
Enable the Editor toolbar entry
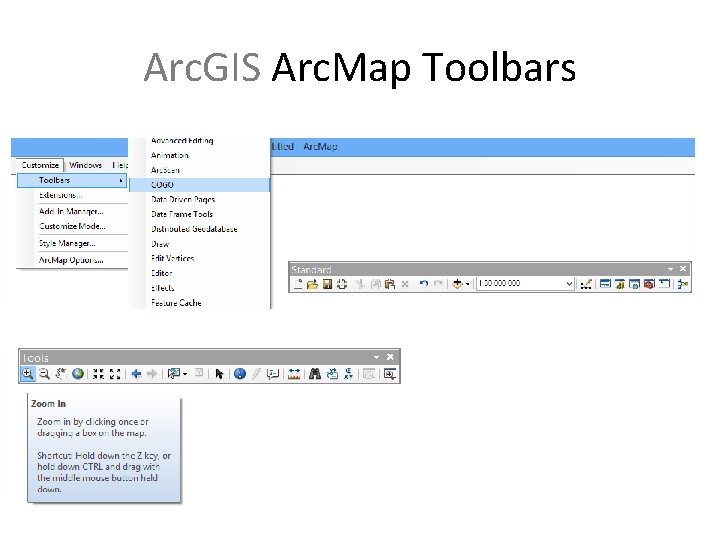pos(162,273)
